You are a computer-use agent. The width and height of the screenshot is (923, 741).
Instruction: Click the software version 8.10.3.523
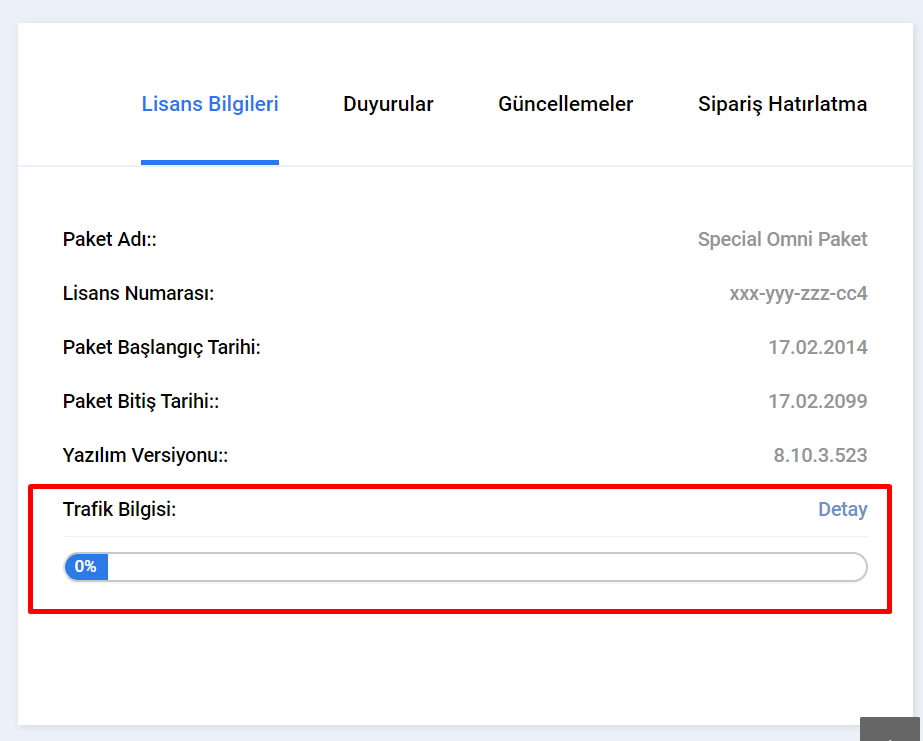tap(820, 456)
